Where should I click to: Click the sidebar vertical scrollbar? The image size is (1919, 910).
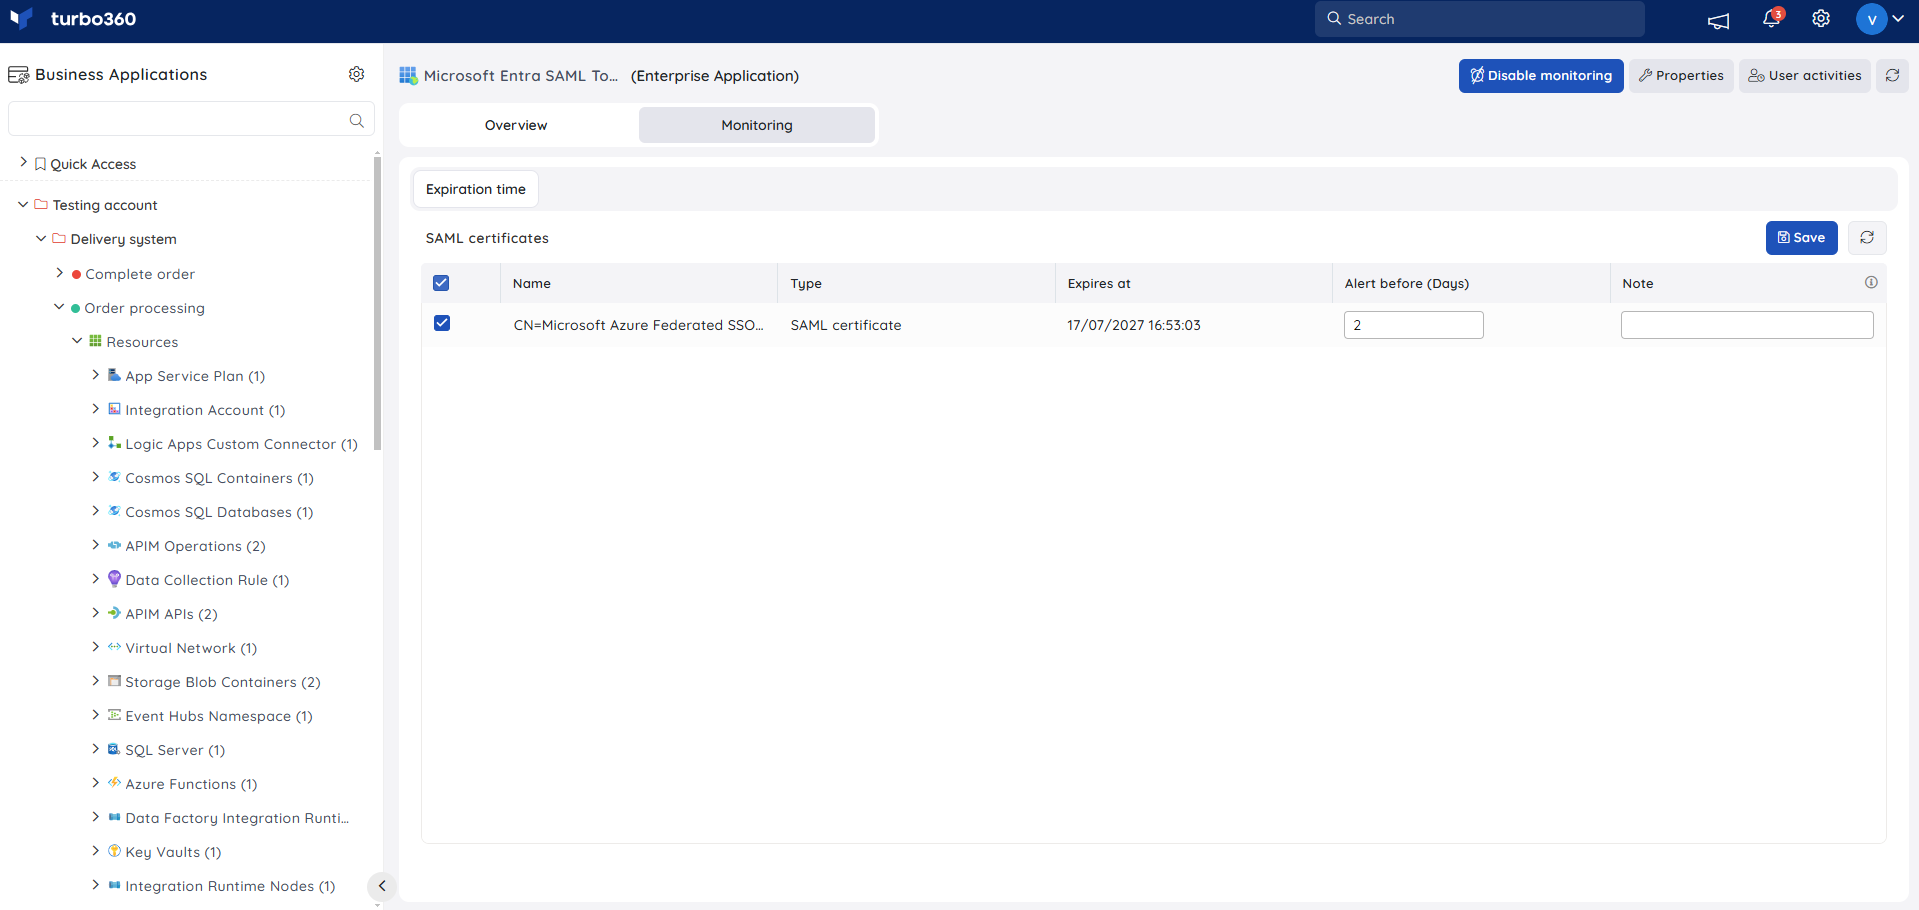[377, 301]
